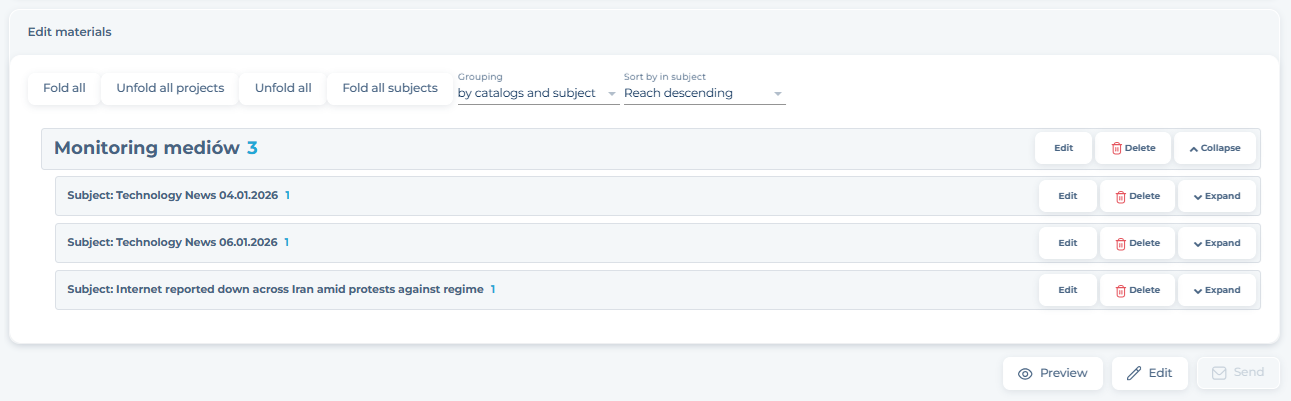Expand the Internet reported down across Iran subject
1291x401 pixels.
point(1216,290)
